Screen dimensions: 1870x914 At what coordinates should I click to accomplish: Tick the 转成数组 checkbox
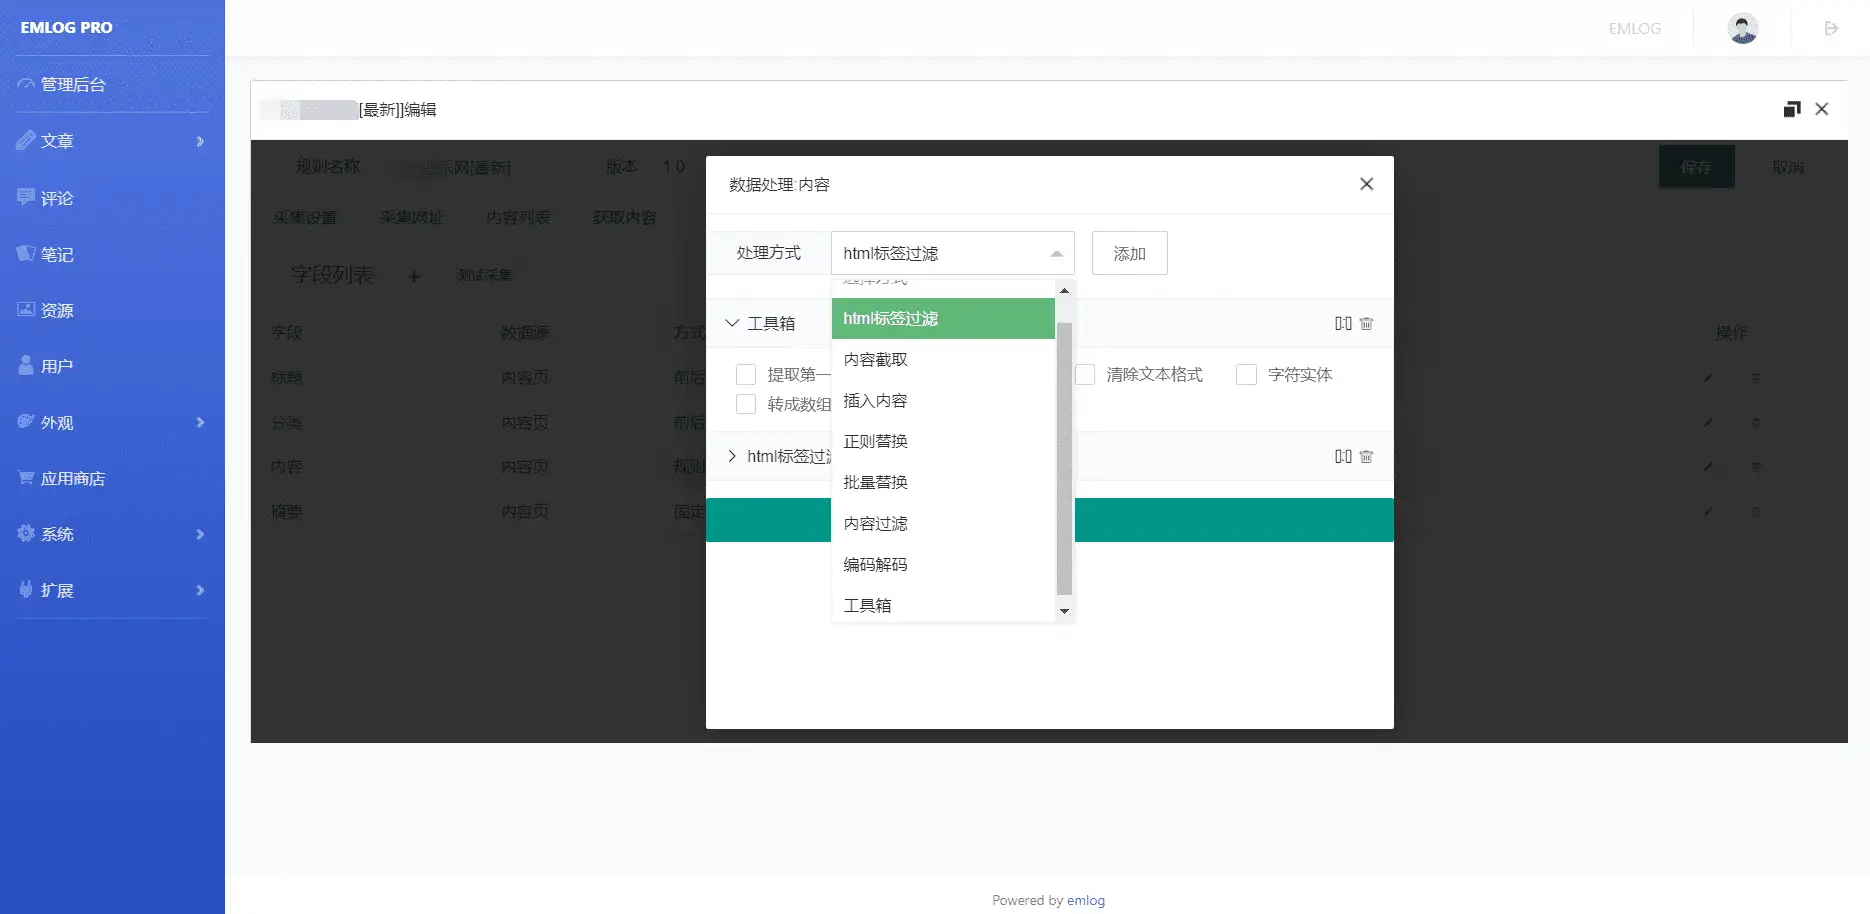click(x=746, y=404)
